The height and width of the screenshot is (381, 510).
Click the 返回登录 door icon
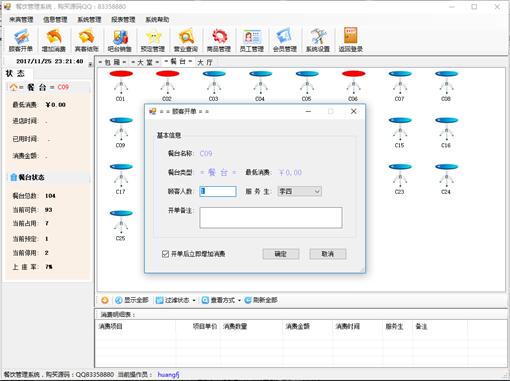pyautogui.click(x=351, y=40)
